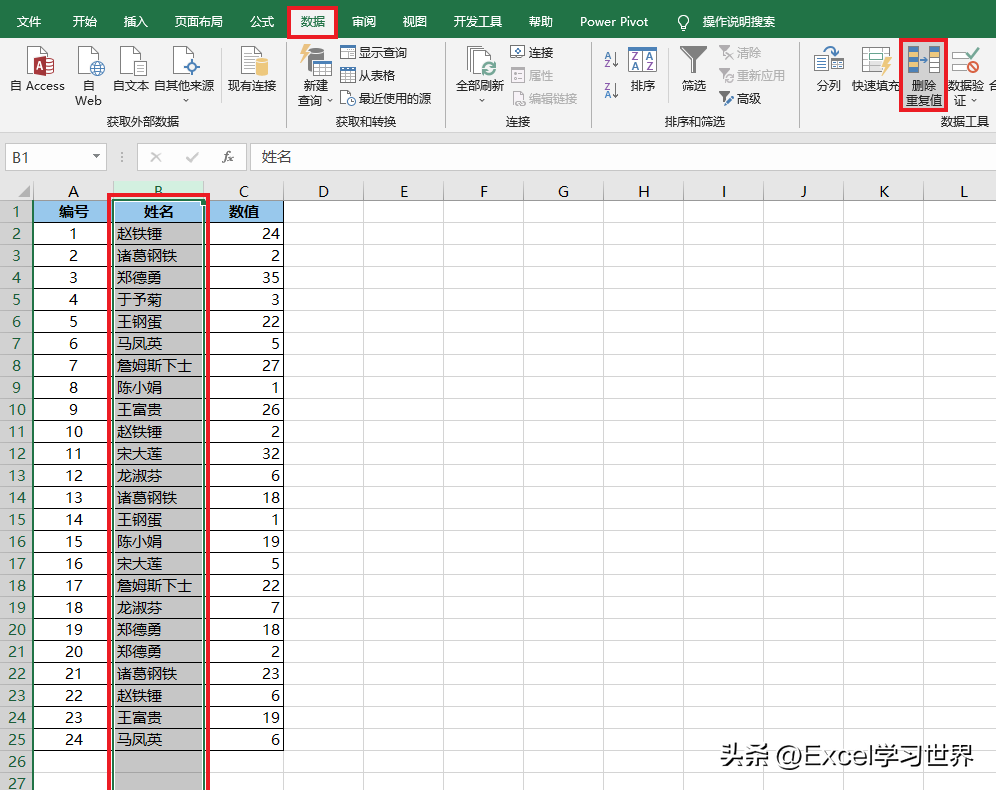Click the lightbulb 操作说明搜索 icon
Viewport: 996px width, 790px height.
tap(683, 22)
